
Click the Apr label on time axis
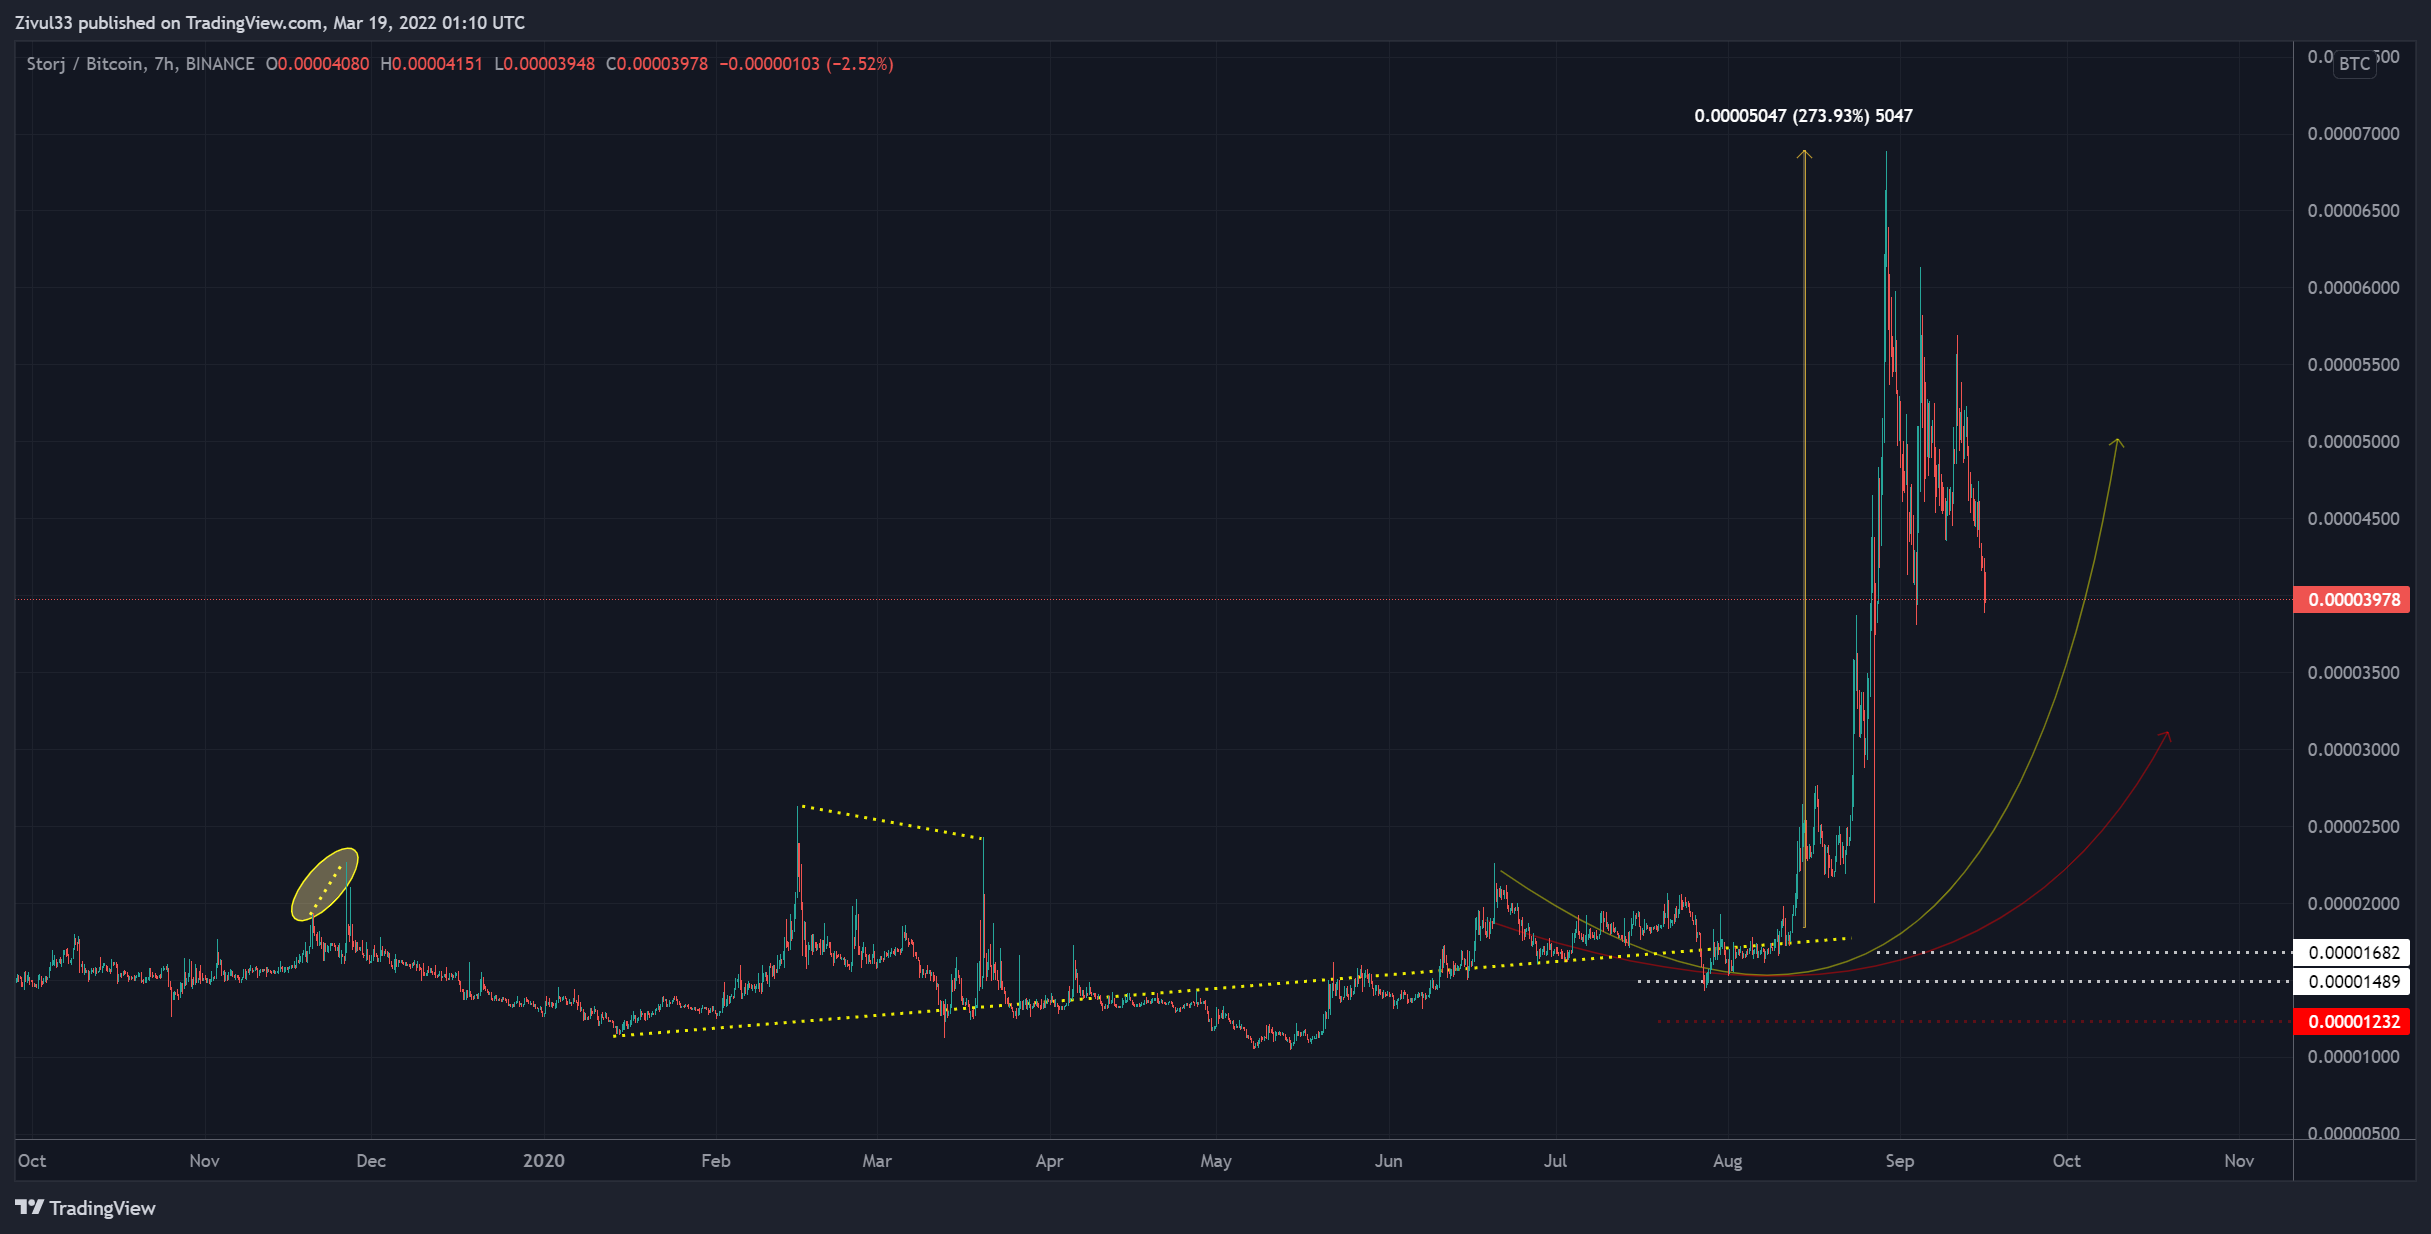pyautogui.click(x=1049, y=1161)
